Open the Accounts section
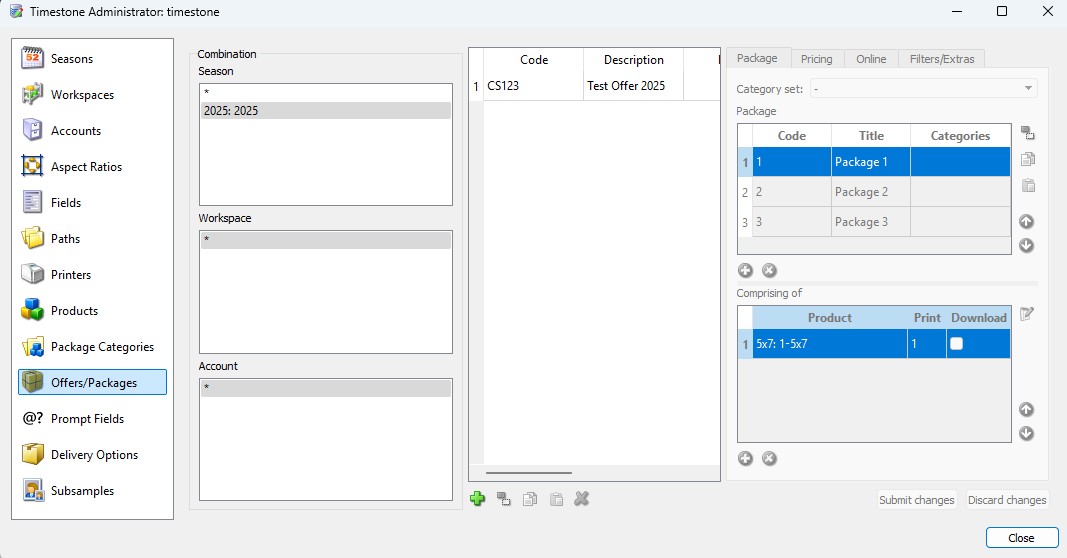This screenshot has height=558, width=1067. [92, 131]
